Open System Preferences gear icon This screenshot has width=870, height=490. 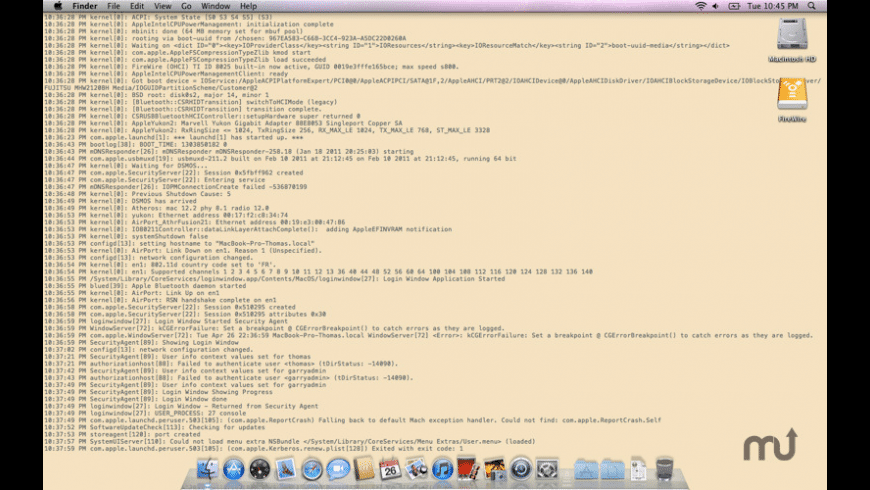pyautogui.click(x=547, y=469)
